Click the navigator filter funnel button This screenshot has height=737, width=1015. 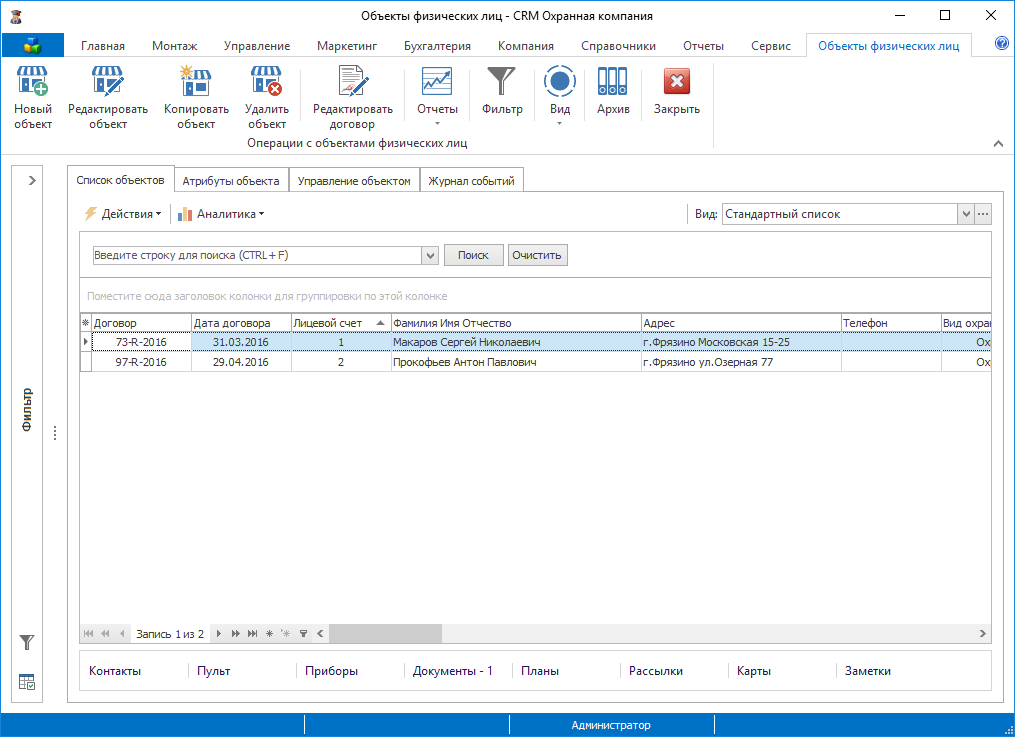click(303, 633)
